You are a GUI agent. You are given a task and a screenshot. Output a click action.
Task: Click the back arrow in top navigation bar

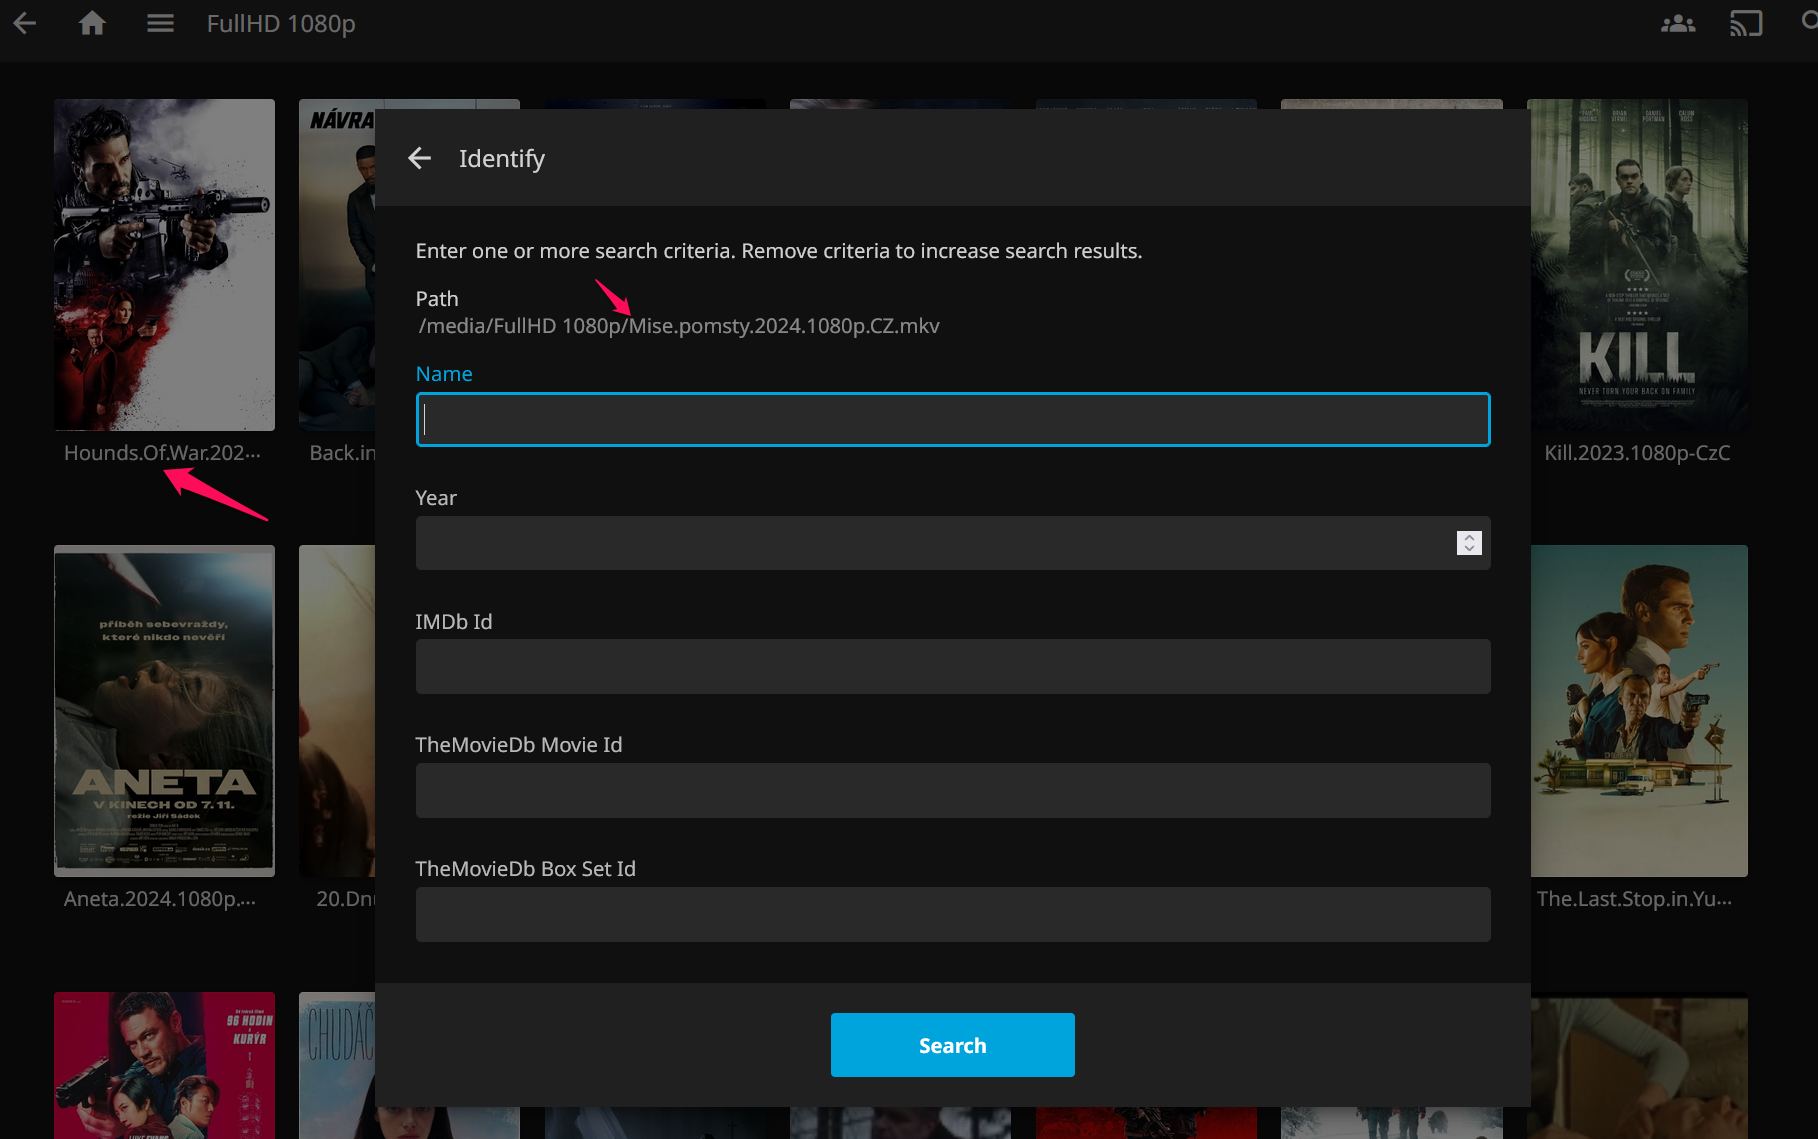[25, 23]
